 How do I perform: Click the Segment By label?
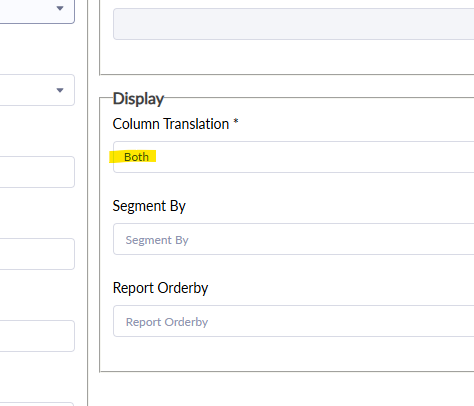click(149, 206)
